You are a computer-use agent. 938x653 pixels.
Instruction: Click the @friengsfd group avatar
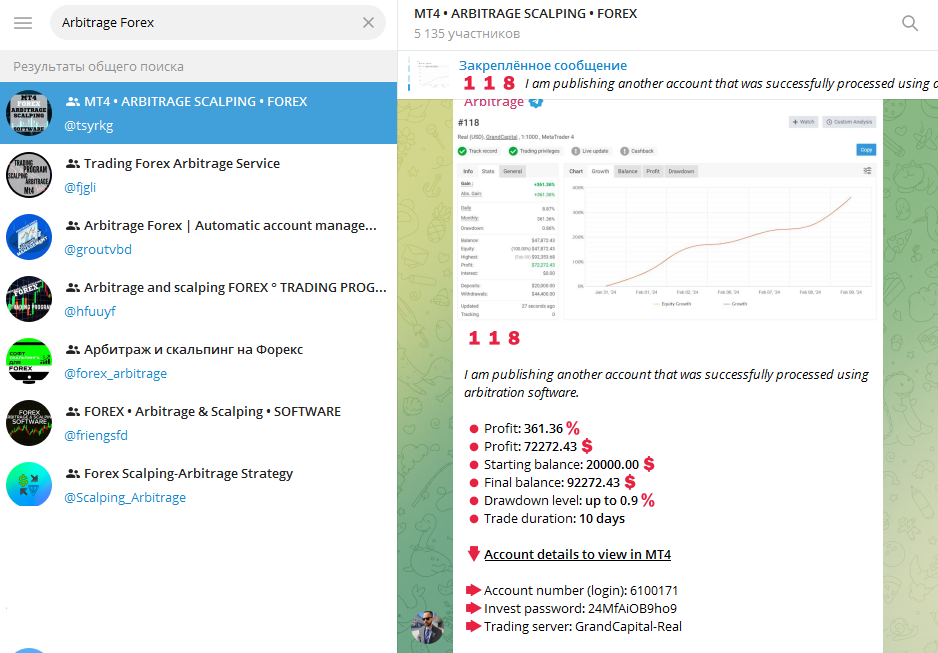point(29,423)
